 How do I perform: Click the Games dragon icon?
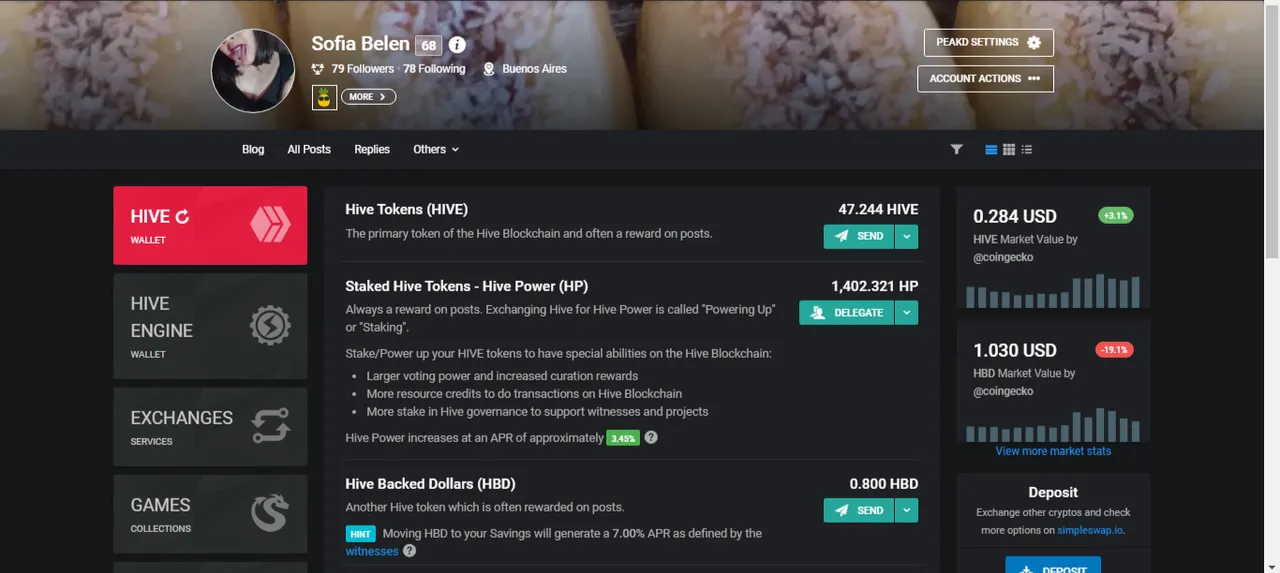[x=270, y=513]
